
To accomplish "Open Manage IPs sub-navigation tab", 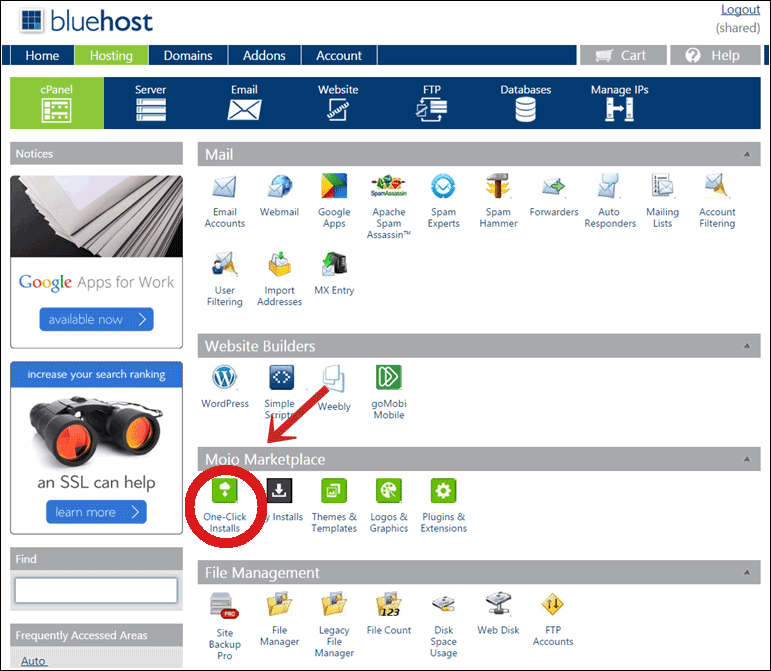I will click(x=620, y=103).
